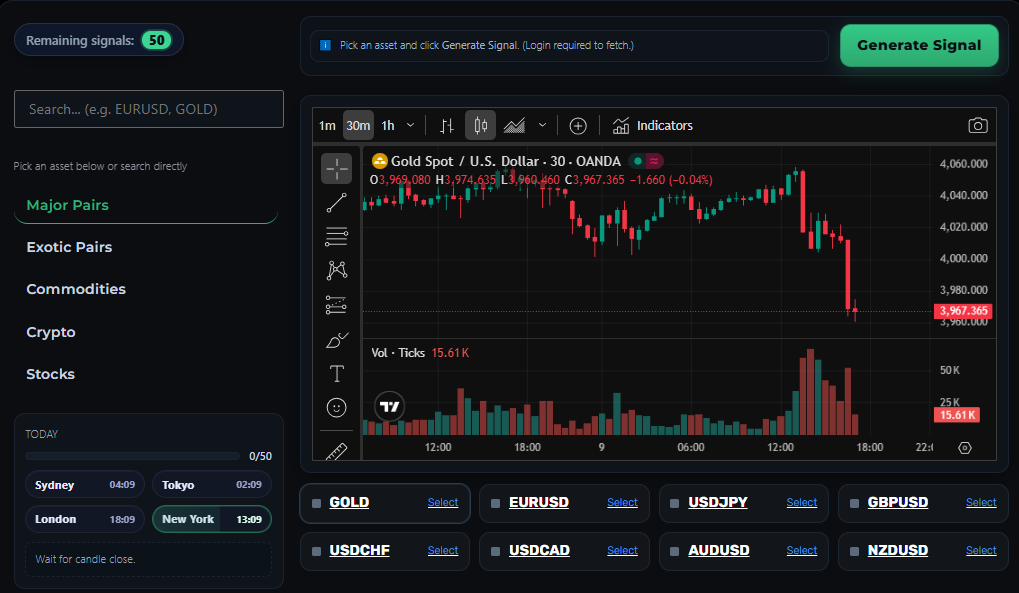The height and width of the screenshot is (593, 1019).
Task: Switch chart to area style
Action: [x=514, y=124]
